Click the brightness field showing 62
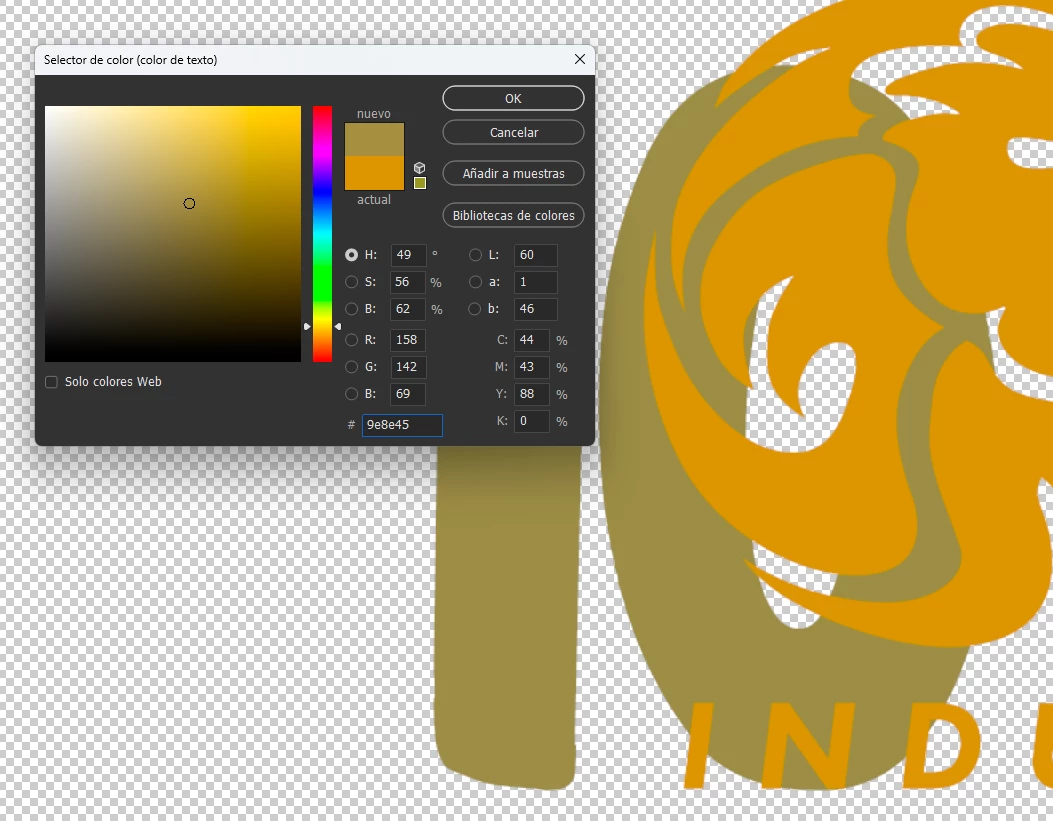This screenshot has height=821, width=1053. coord(408,309)
